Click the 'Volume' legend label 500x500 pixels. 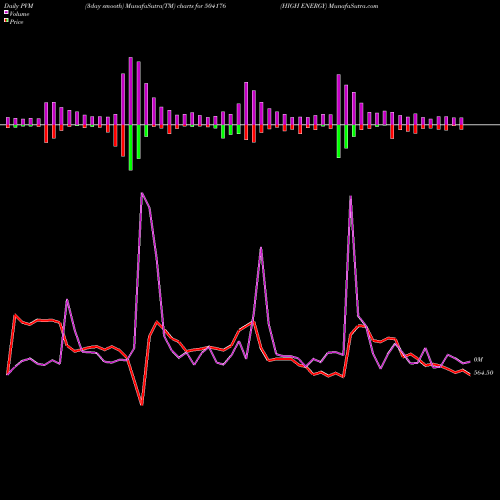click(19, 14)
